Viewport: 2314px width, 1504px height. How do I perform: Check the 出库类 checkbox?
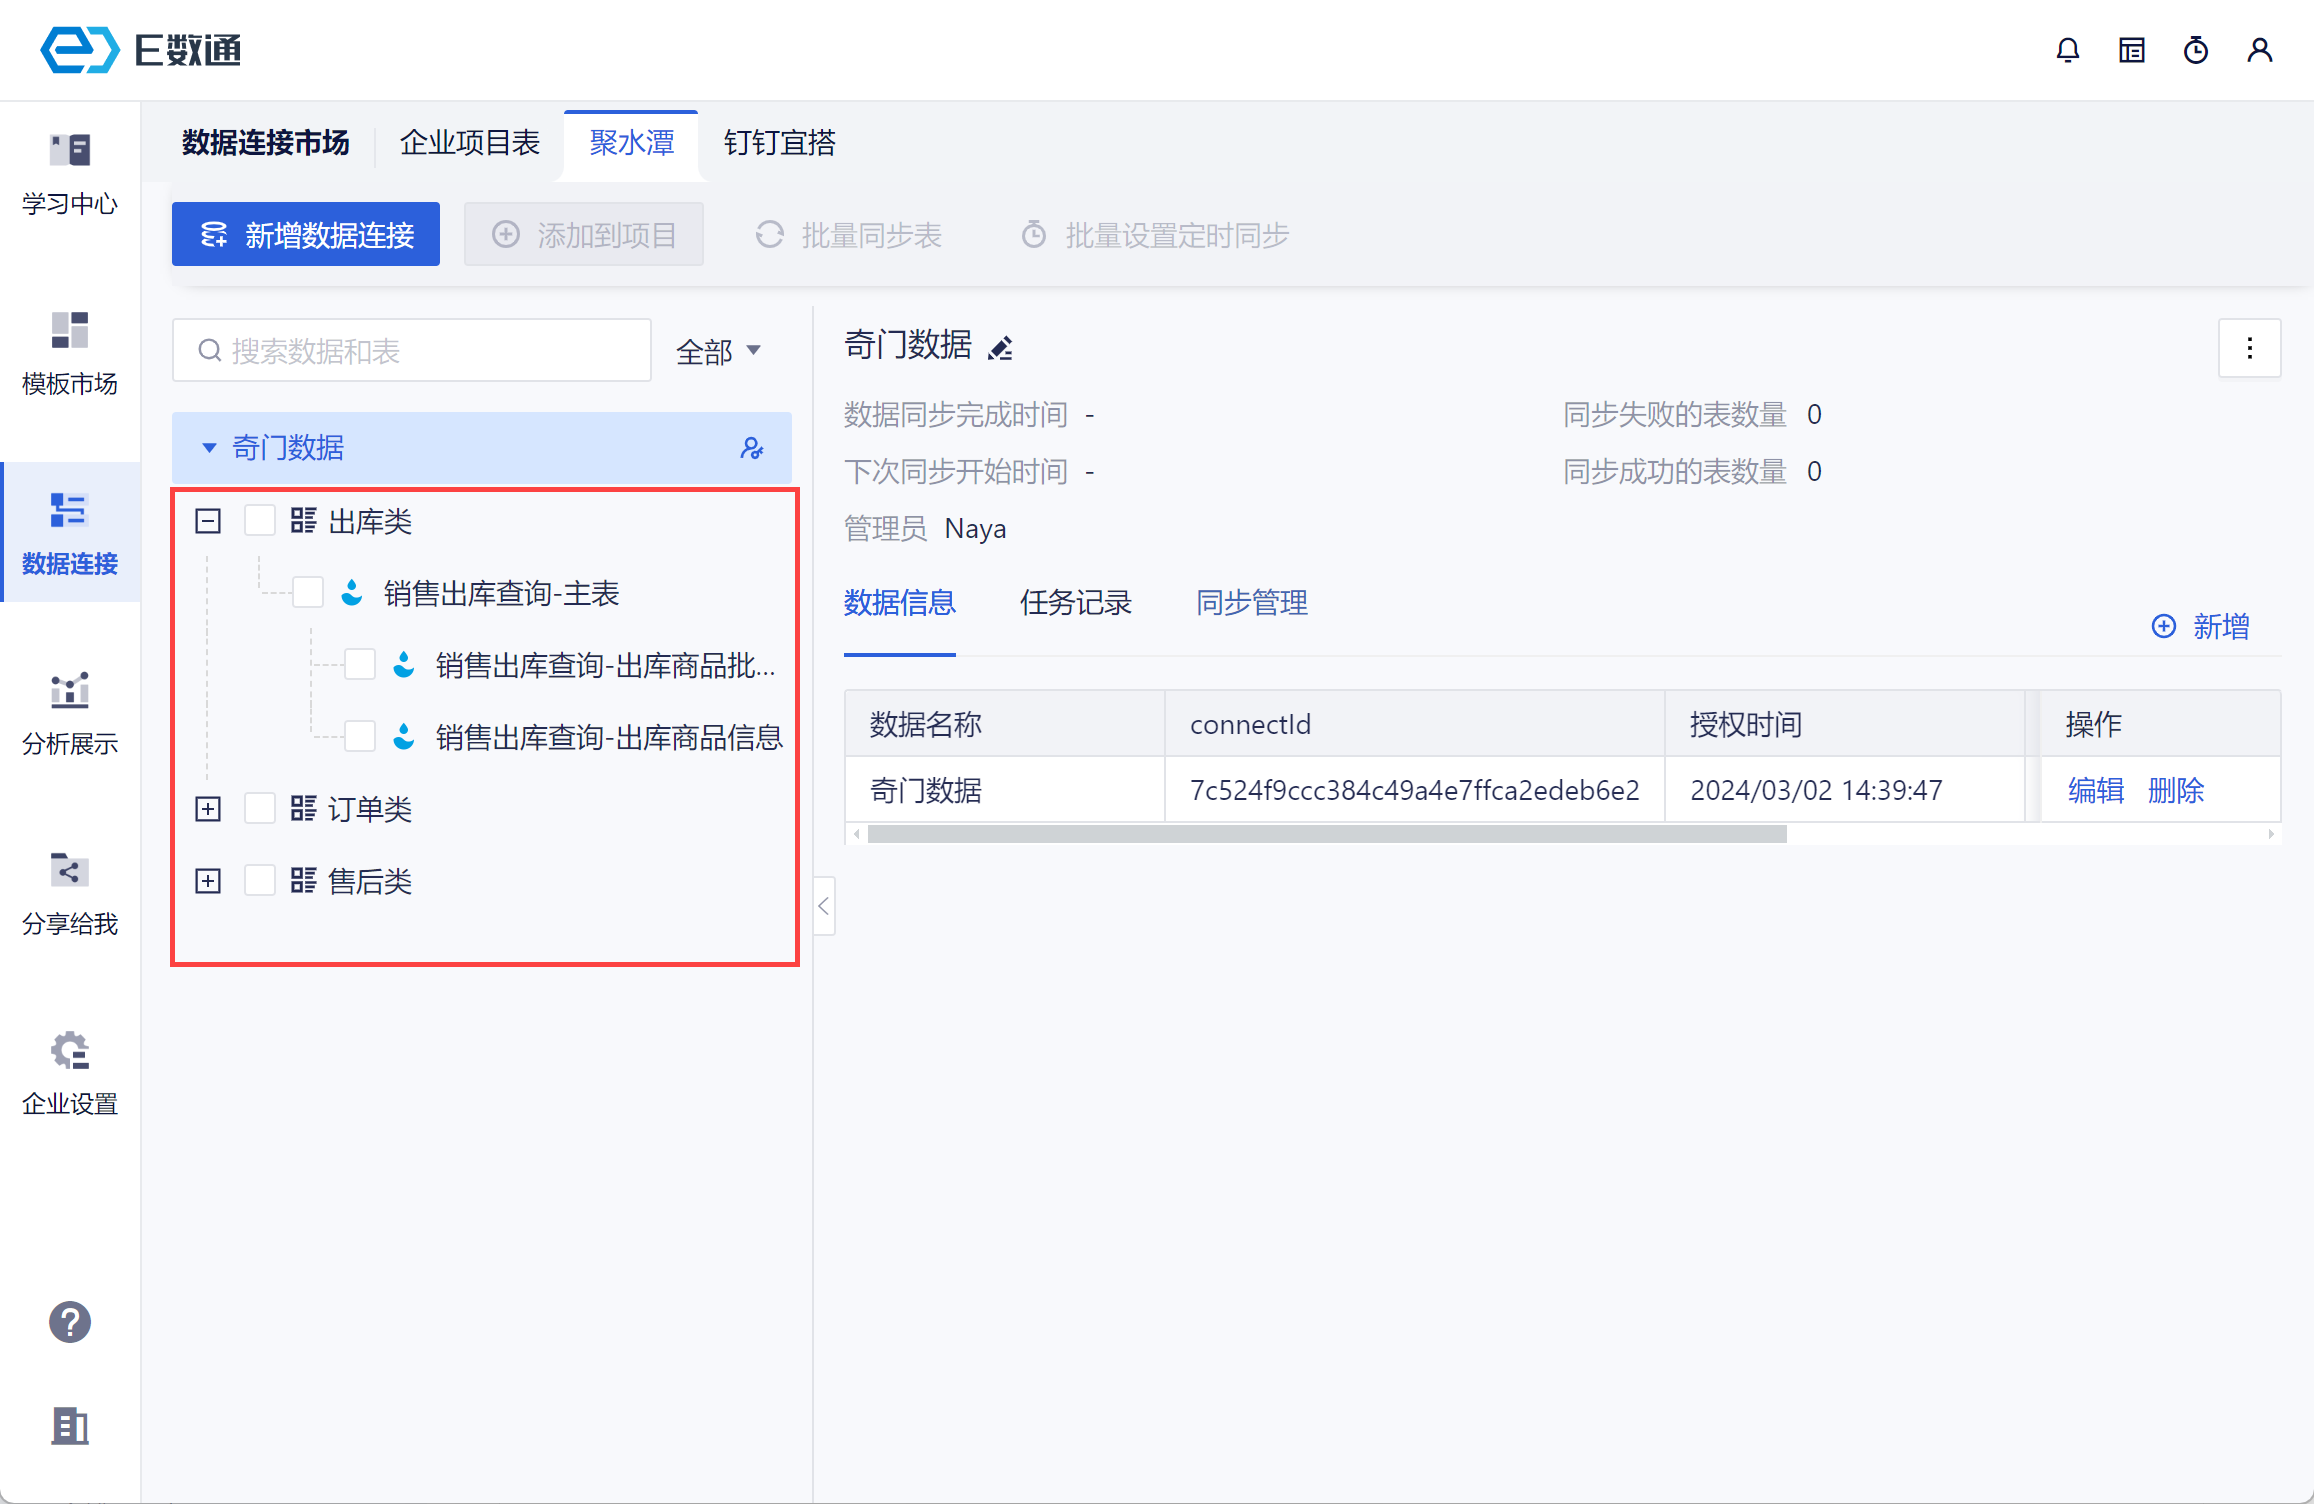tap(260, 520)
